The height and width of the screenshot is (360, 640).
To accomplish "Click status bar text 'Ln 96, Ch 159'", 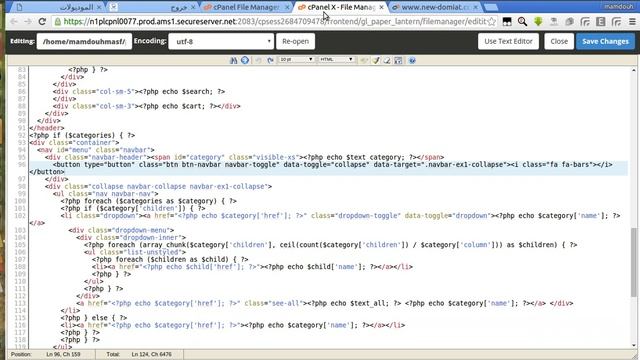I will [x=63, y=354].
